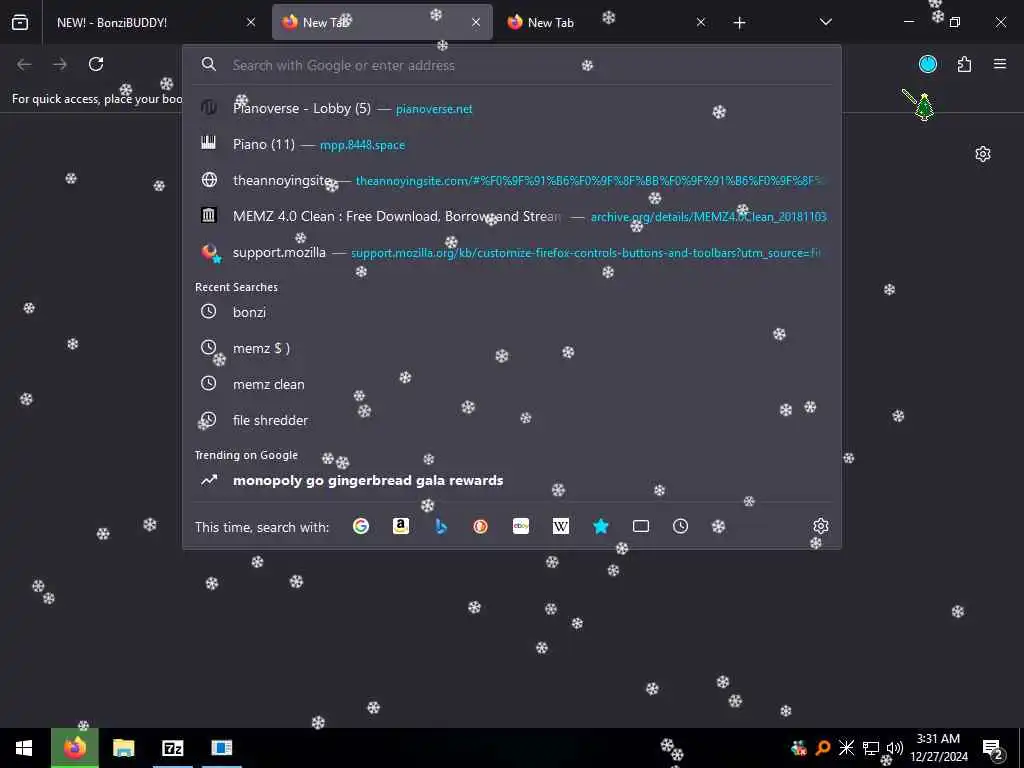Search in open Tabs using the tab icon
Image resolution: width=1024 pixels, height=768 pixels.
coord(641,526)
